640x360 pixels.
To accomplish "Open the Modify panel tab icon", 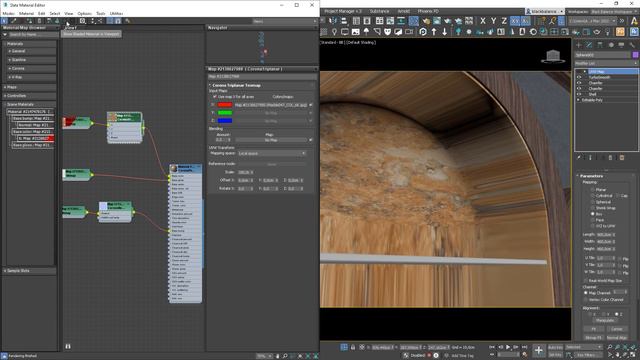I will [x=589, y=45].
